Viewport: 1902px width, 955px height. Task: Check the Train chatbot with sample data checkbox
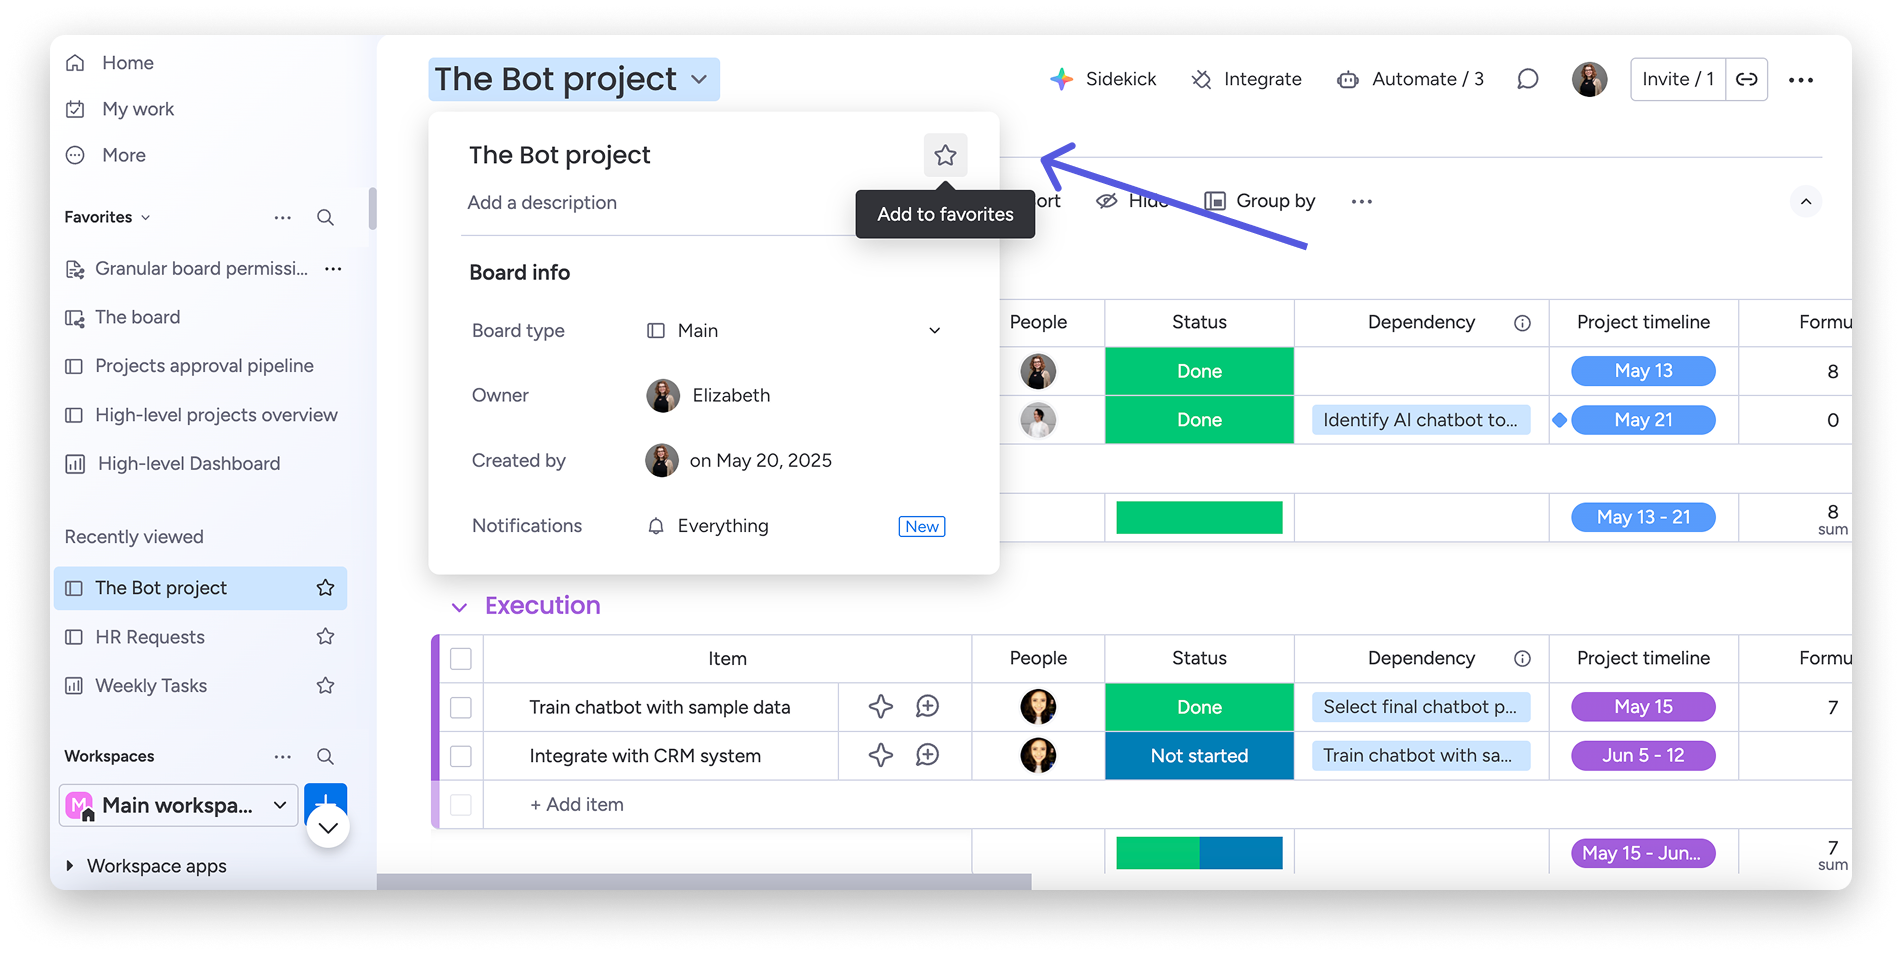[461, 708]
